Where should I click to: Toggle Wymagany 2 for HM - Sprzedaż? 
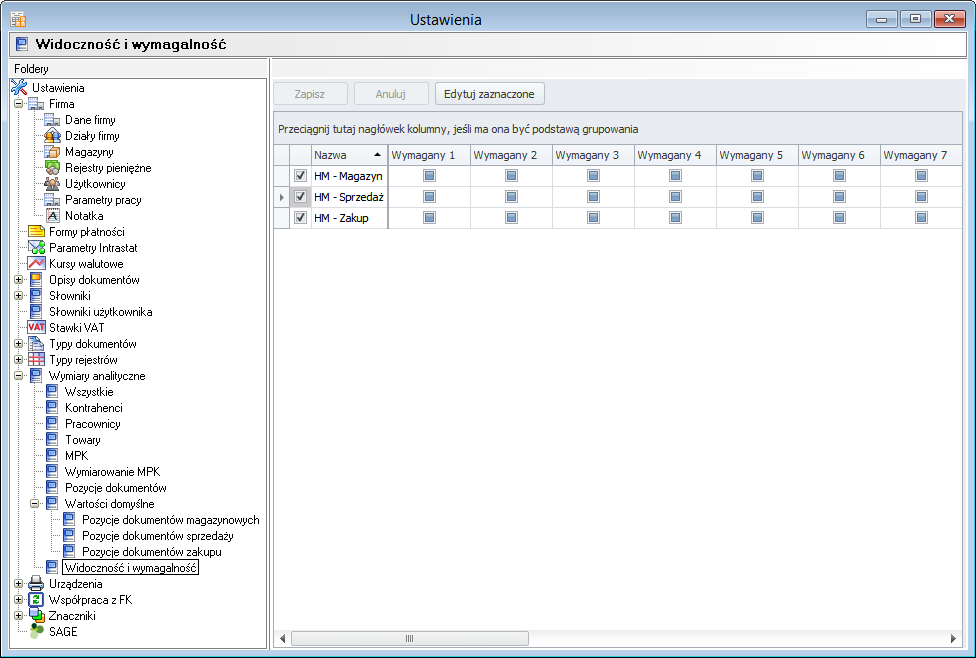coord(512,197)
